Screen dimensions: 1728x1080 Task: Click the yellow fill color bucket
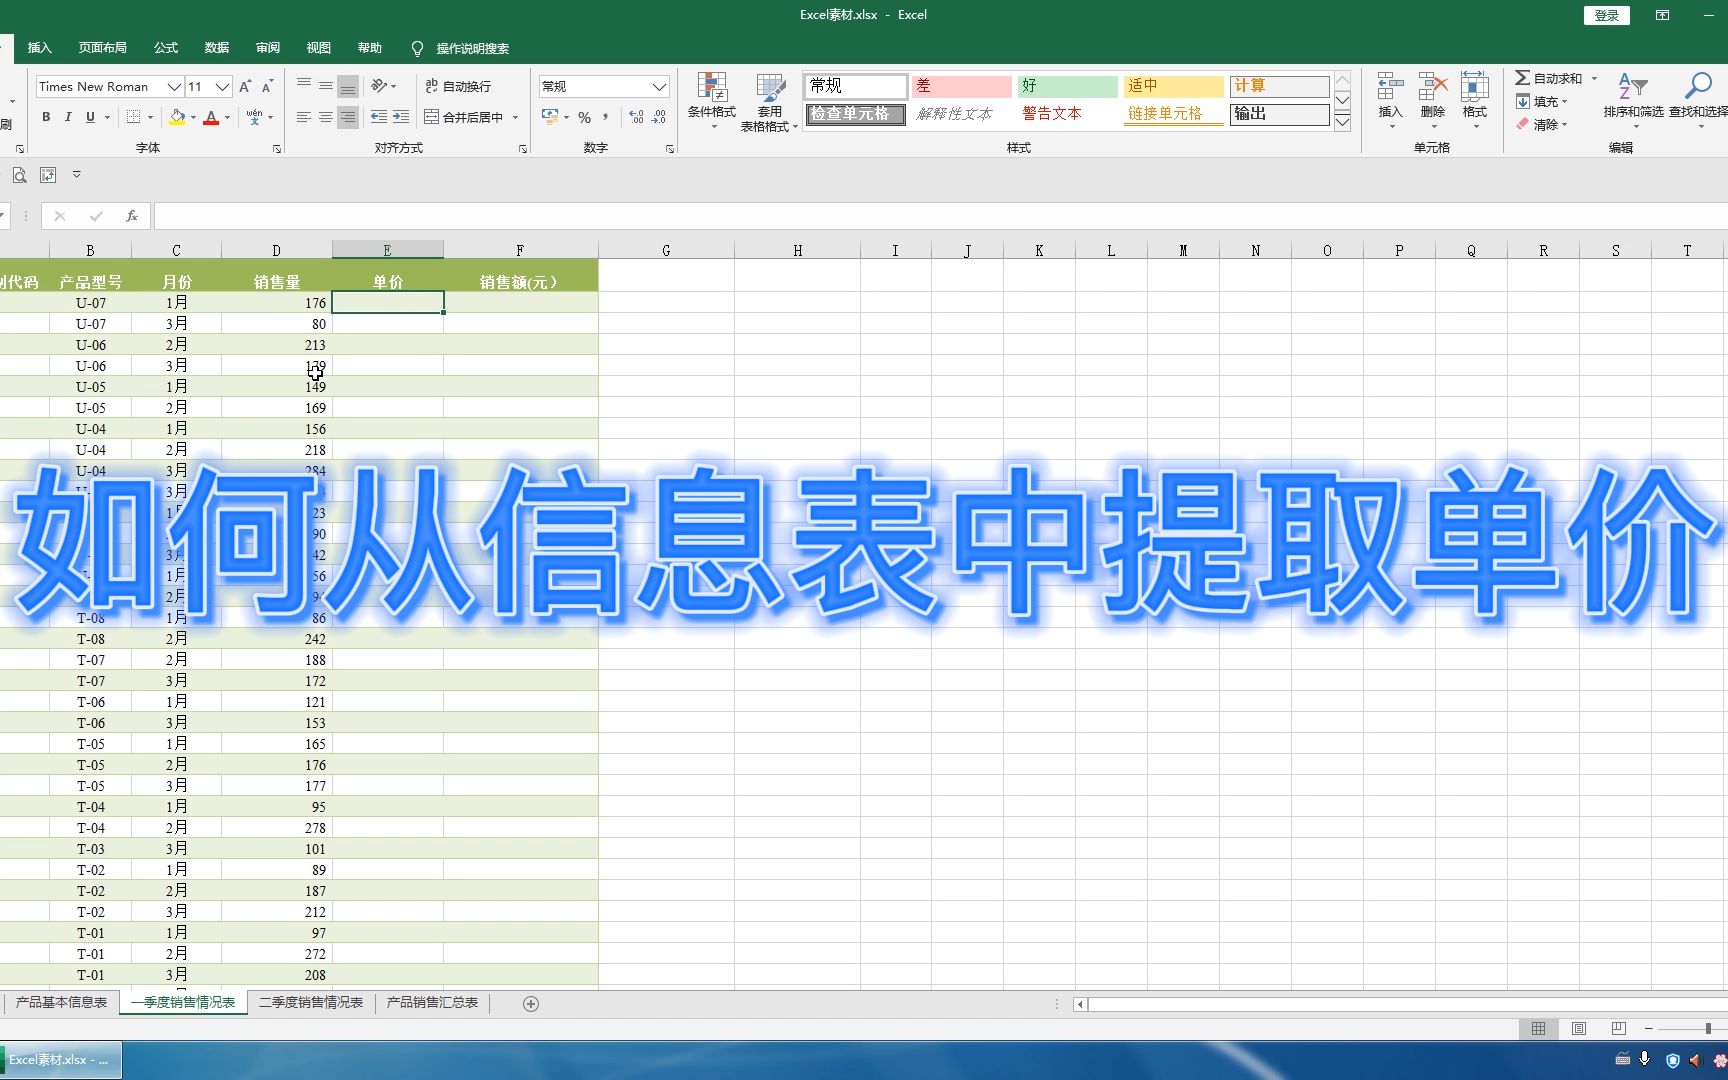tap(177, 117)
